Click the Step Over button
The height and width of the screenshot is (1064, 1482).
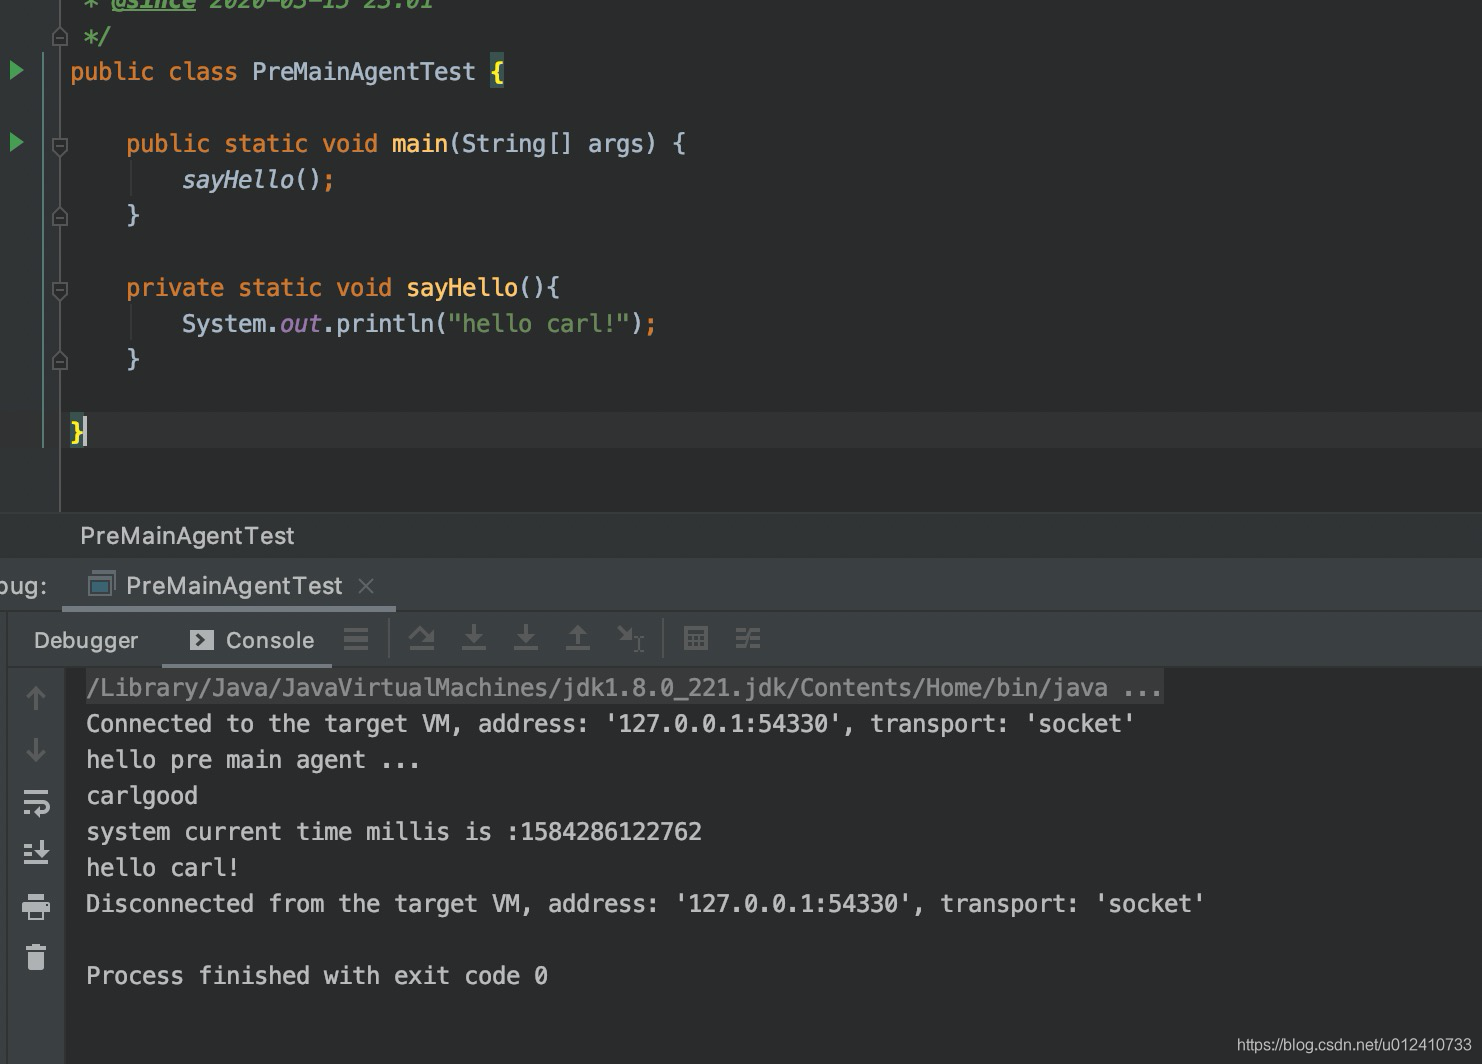coord(422,639)
